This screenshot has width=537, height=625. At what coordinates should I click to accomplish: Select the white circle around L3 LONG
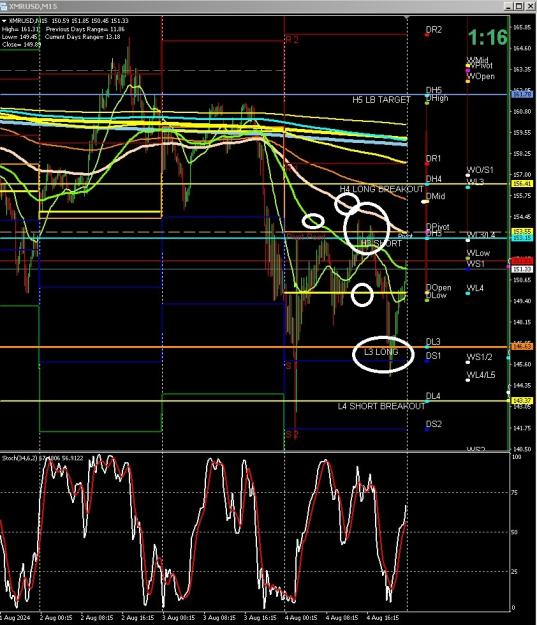pyautogui.click(x=383, y=354)
